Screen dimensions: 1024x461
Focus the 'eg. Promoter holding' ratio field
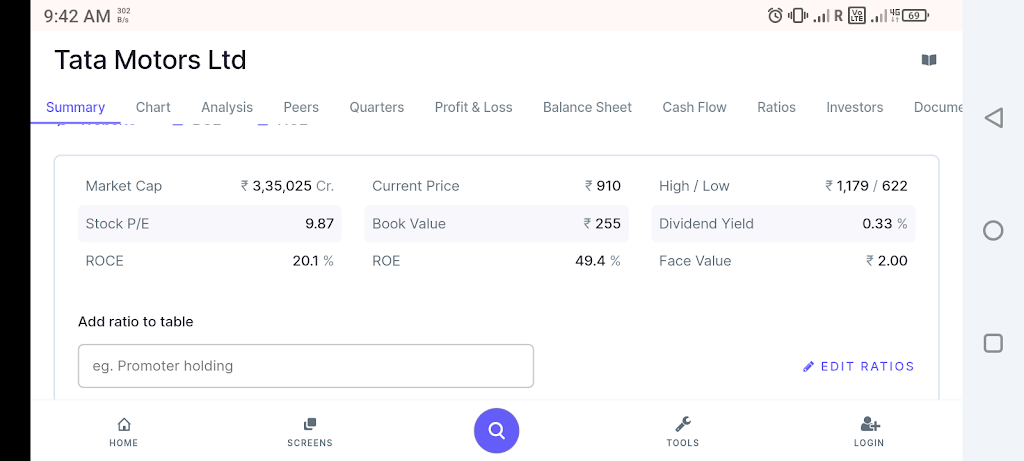coord(306,366)
